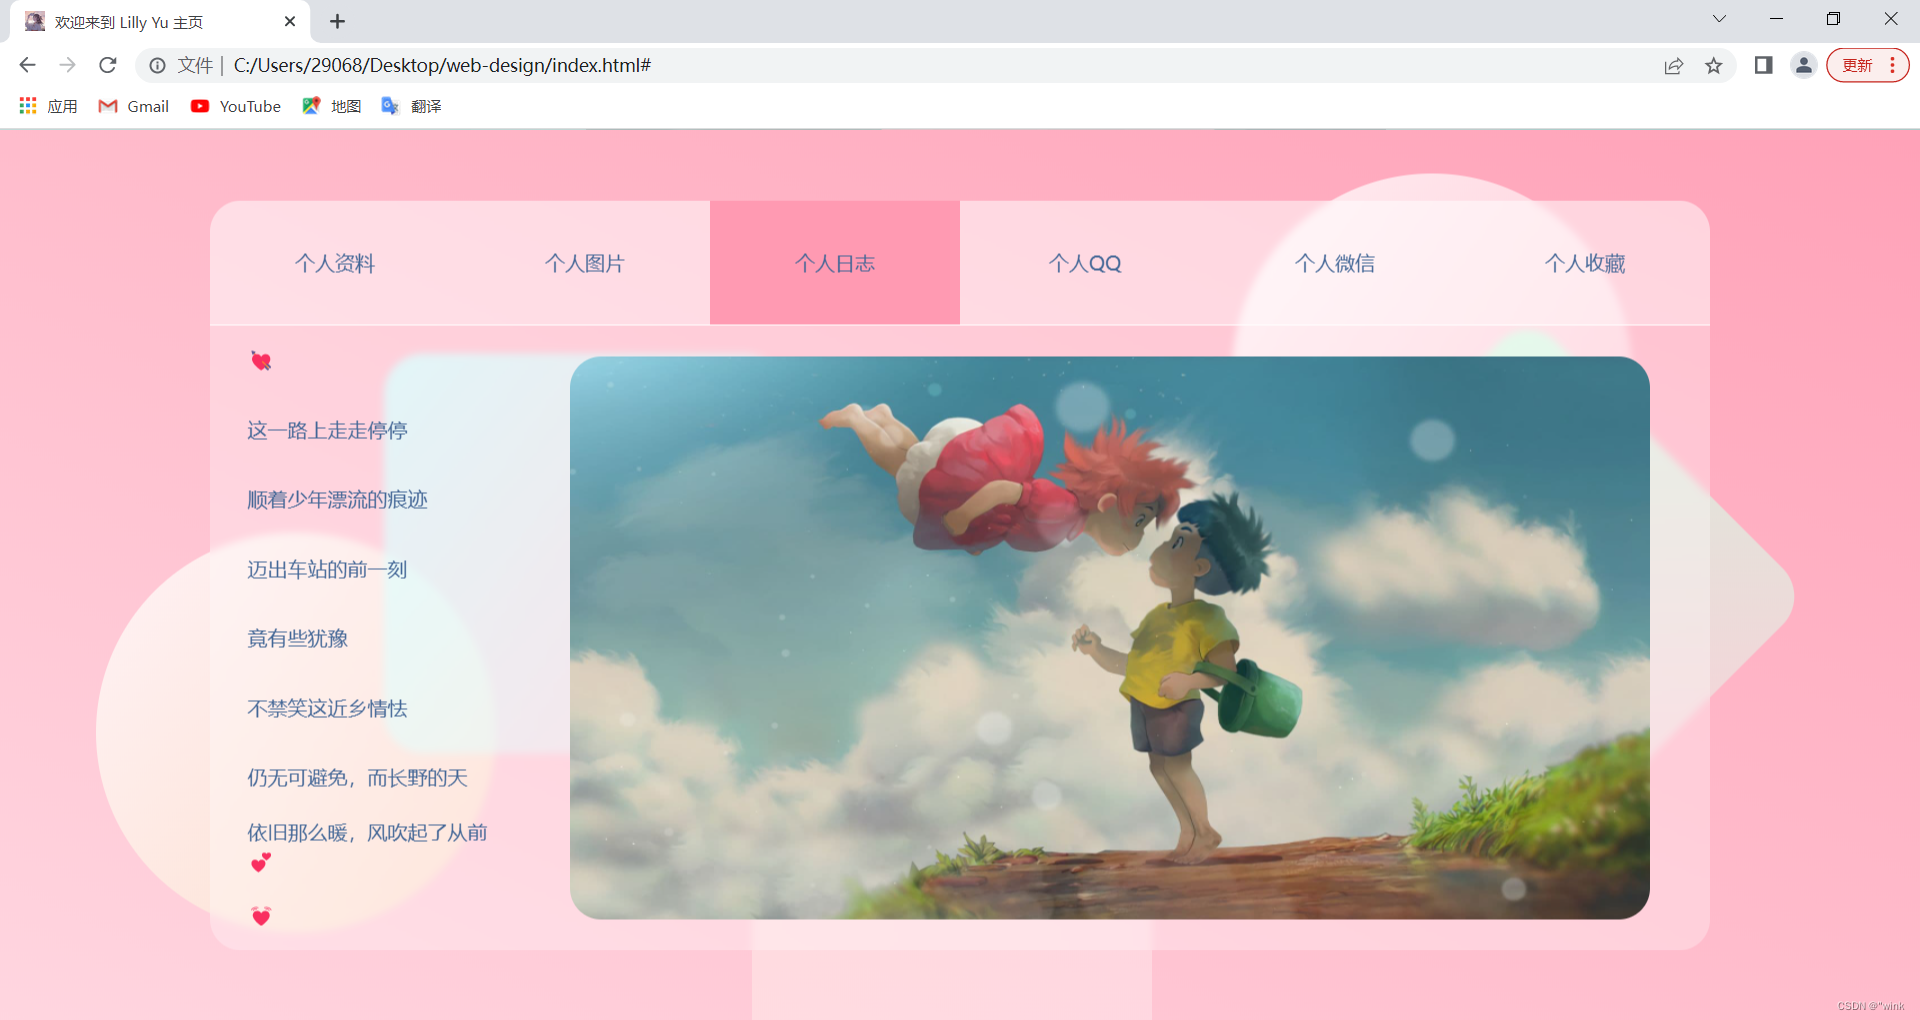Viewport: 1920px width, 1020px height.
Task: Click the 更新 update button
Action: click(x=1857, y=65)
